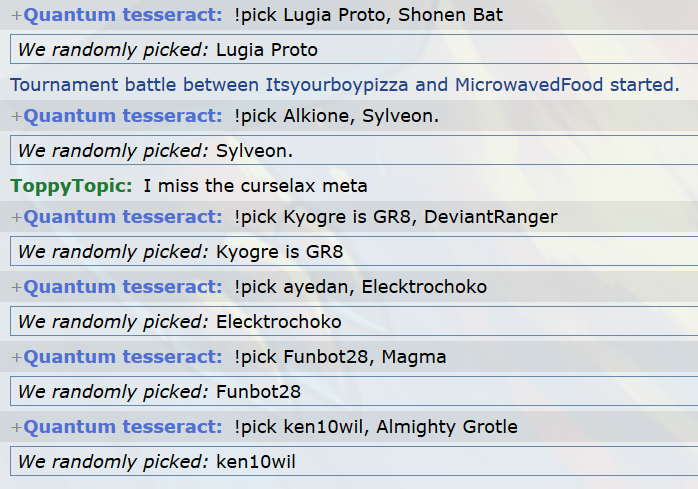
Task: Click the result box showing Elecktrochoko
Action: point(352,322)
